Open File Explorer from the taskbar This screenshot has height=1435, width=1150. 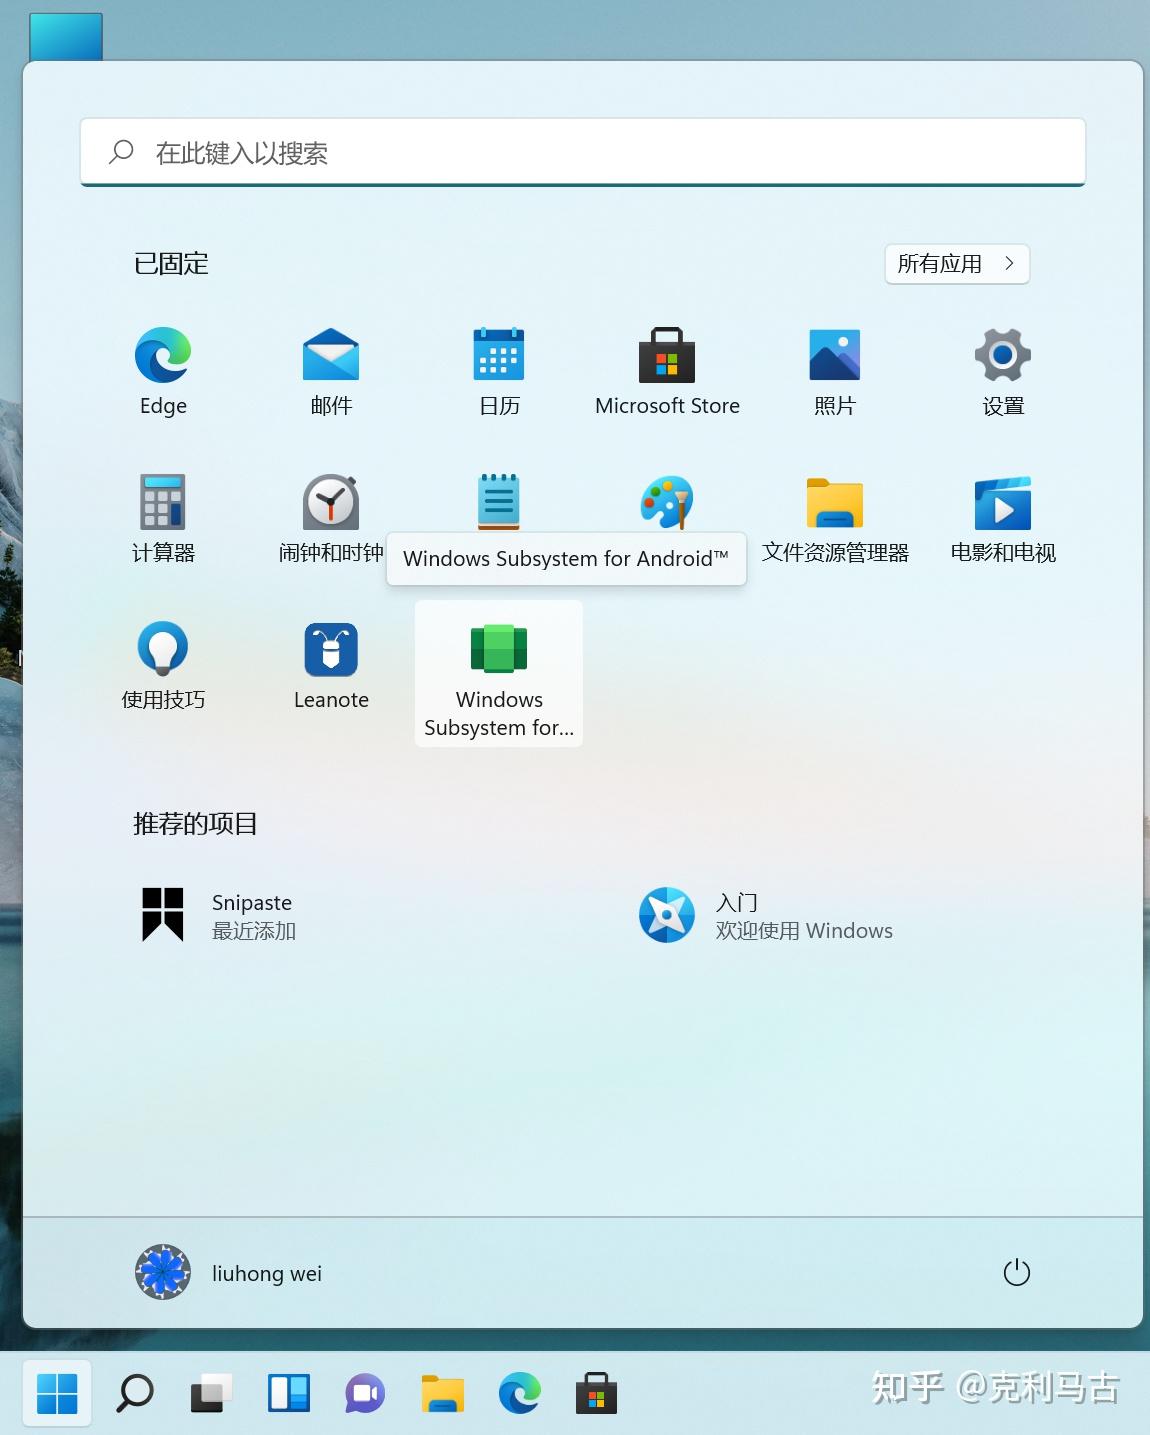(x=442, y=1393)
